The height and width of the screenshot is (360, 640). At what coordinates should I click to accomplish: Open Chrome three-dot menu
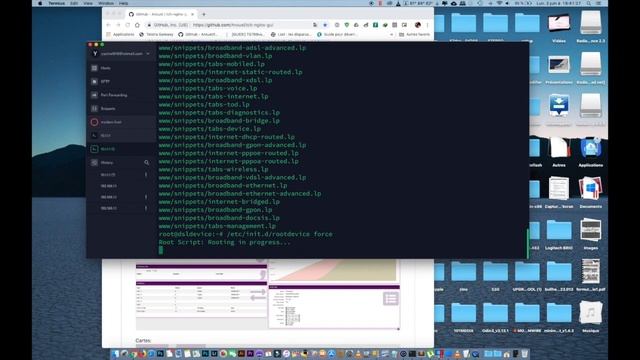(428, 25)
